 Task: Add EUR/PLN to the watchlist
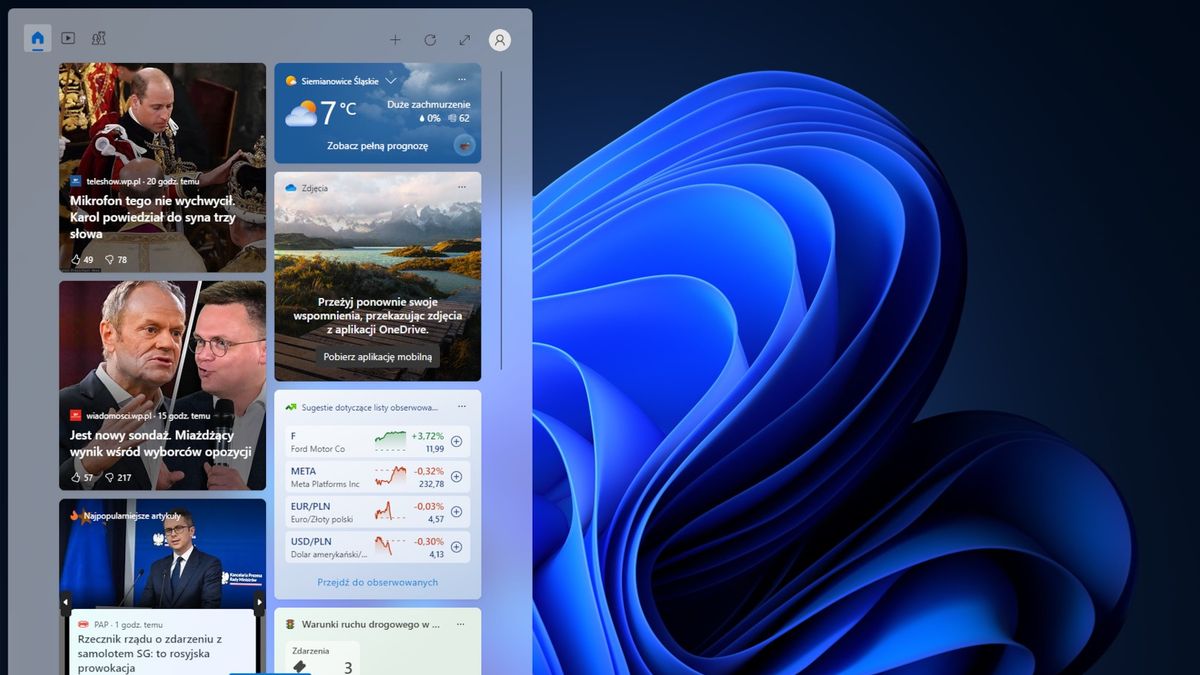tap(457, 512)
